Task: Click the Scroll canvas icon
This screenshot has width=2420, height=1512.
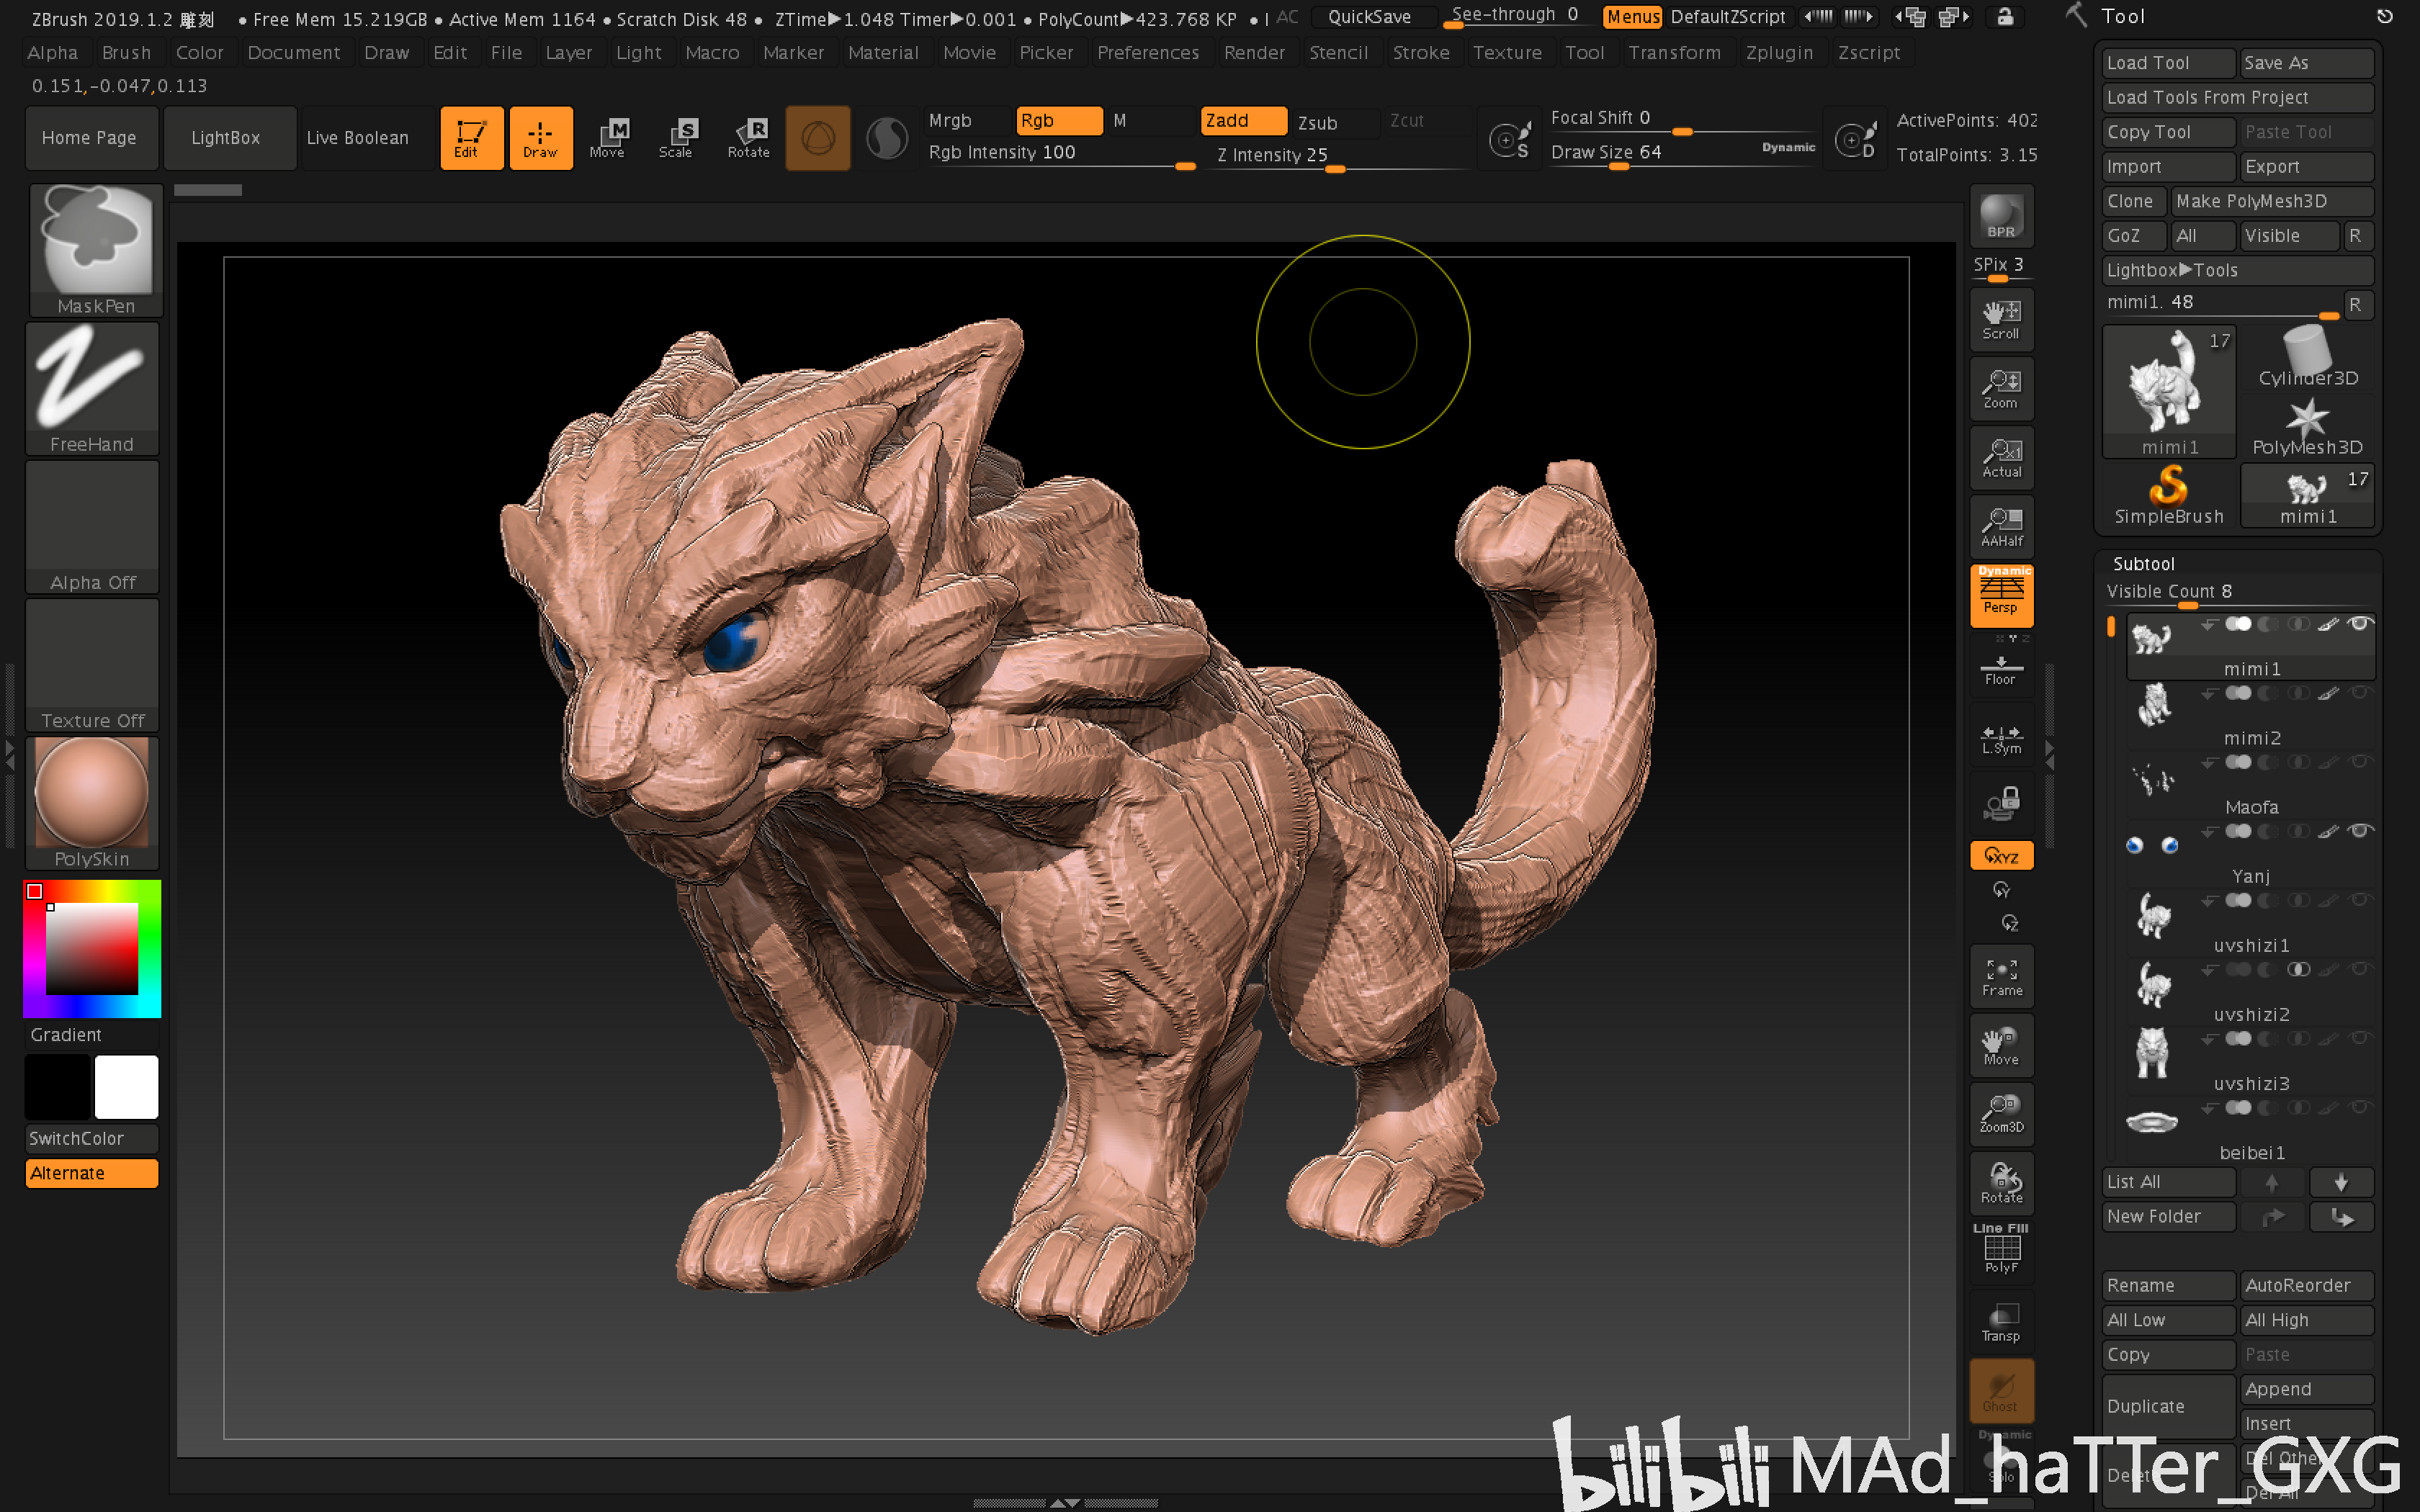Action: point(2001,320)
